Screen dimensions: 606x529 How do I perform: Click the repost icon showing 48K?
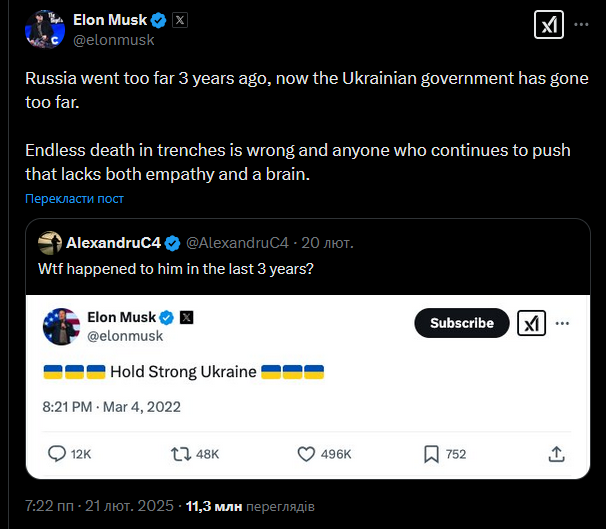pos(181,454)
